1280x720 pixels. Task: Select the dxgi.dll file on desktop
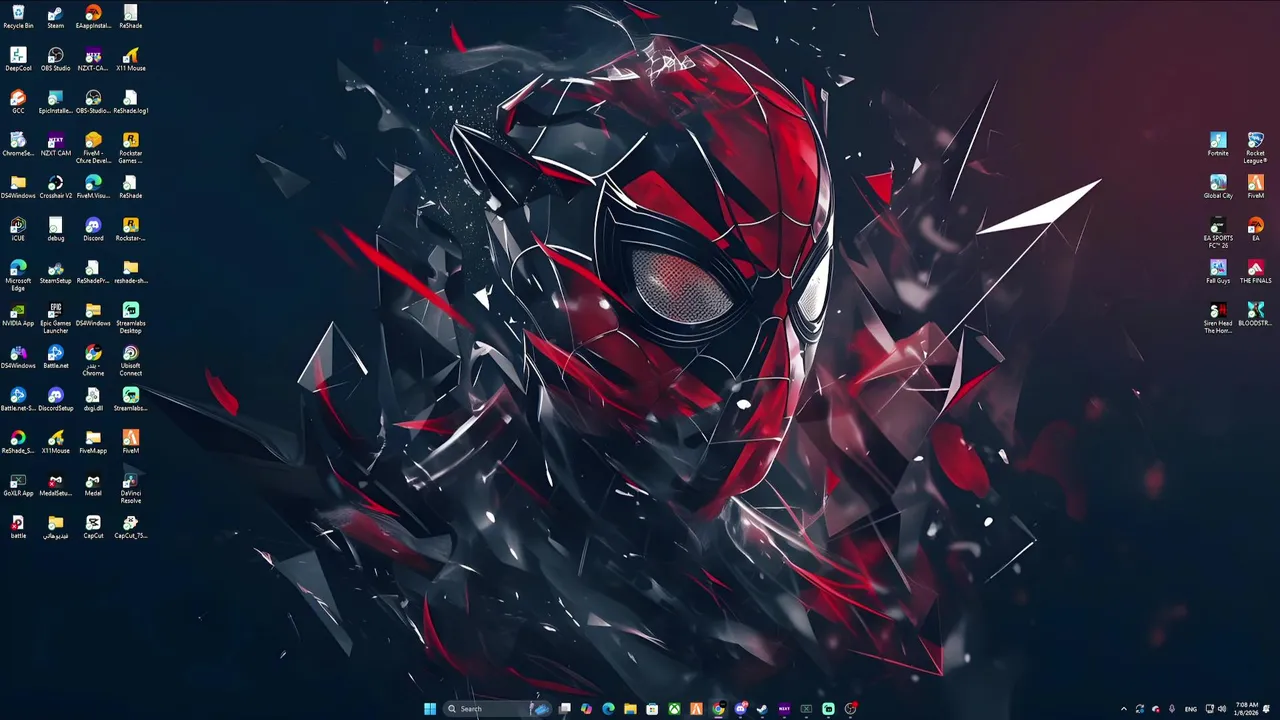click(93, 399)
